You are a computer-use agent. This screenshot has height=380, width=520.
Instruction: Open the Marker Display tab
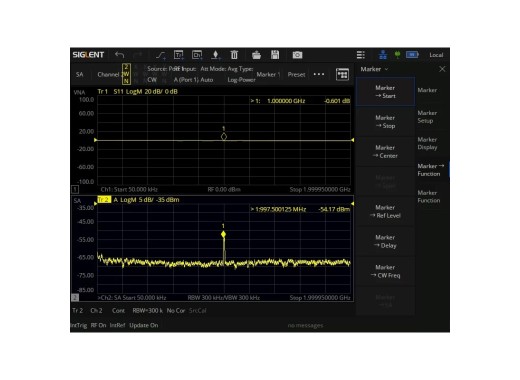tap(427, 143)
